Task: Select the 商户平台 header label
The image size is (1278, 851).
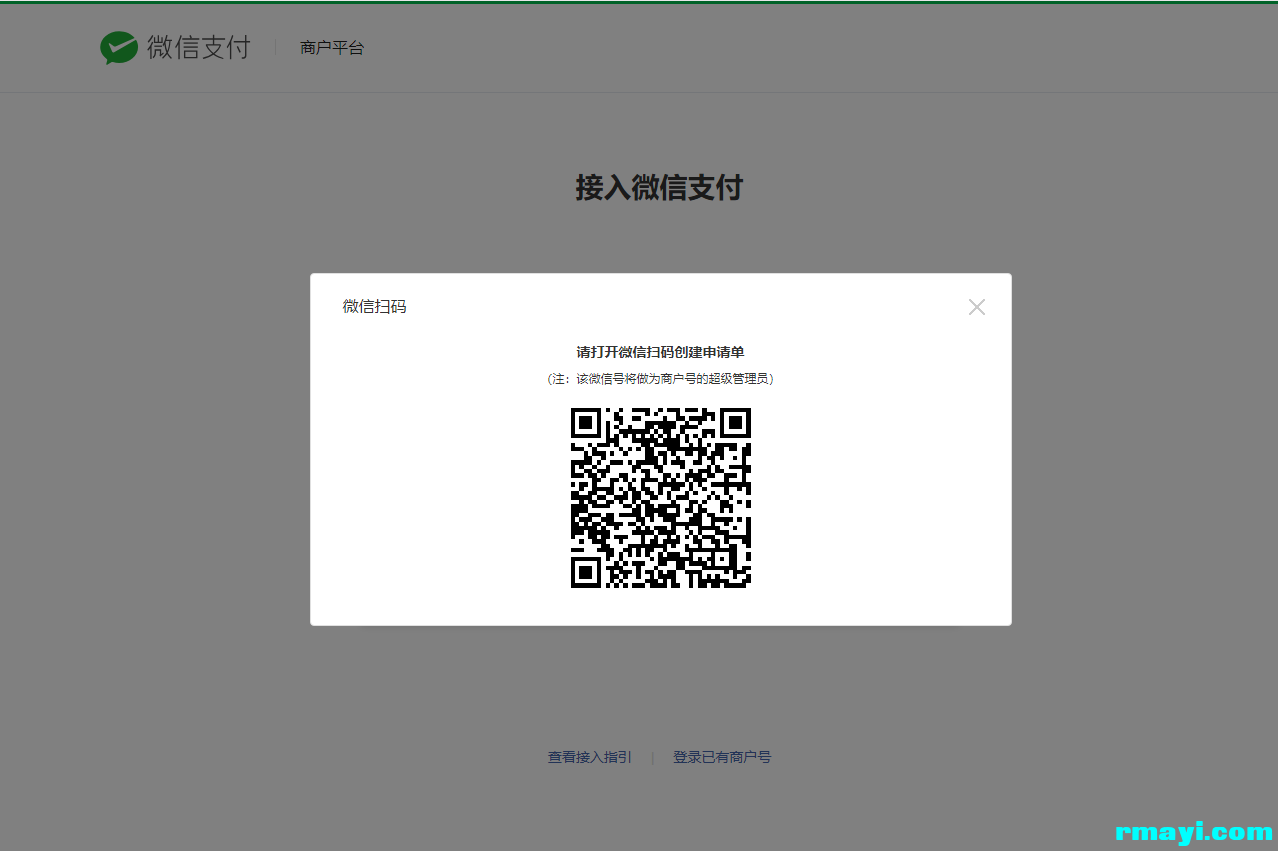Action: (x=332, y=48)
